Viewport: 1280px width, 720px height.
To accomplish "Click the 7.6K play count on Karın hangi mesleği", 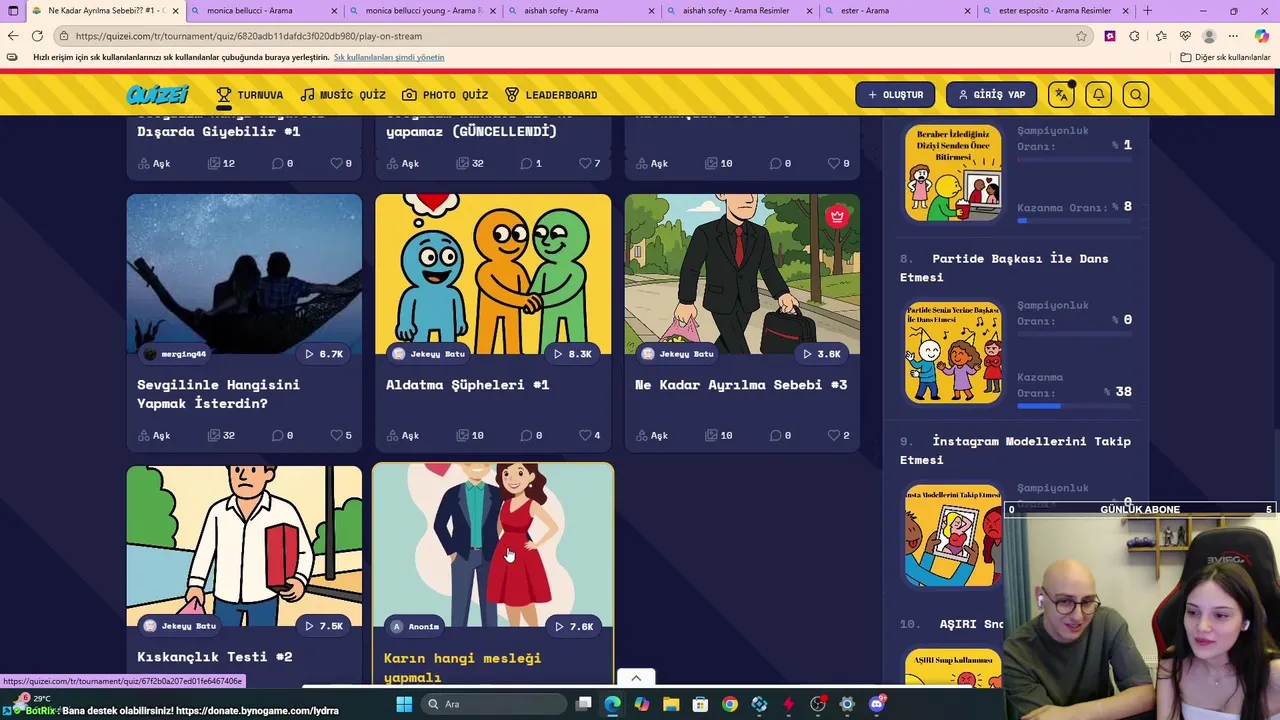I will [x=574, y=627].
